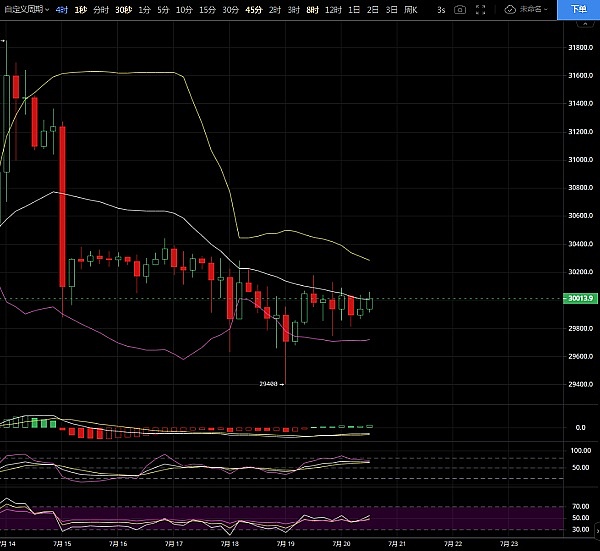
Task: Switch to the 1秒 interval
Action: pos(81,9)
